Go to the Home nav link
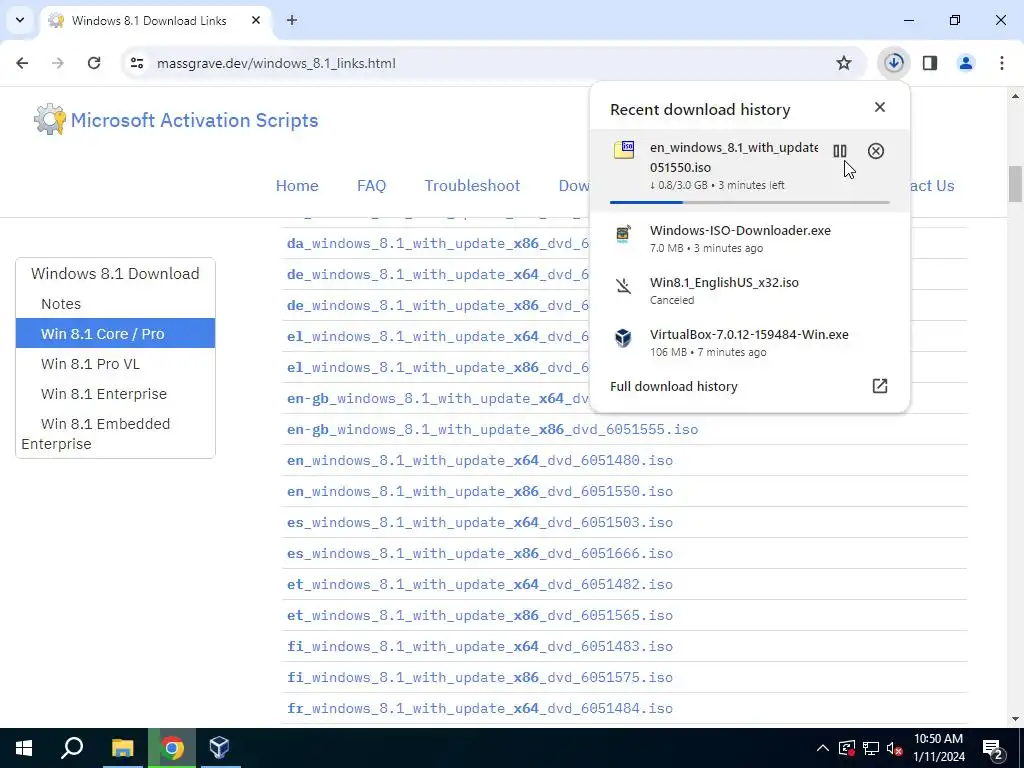This screenshot has height=768, width=1024. (297, 185)
